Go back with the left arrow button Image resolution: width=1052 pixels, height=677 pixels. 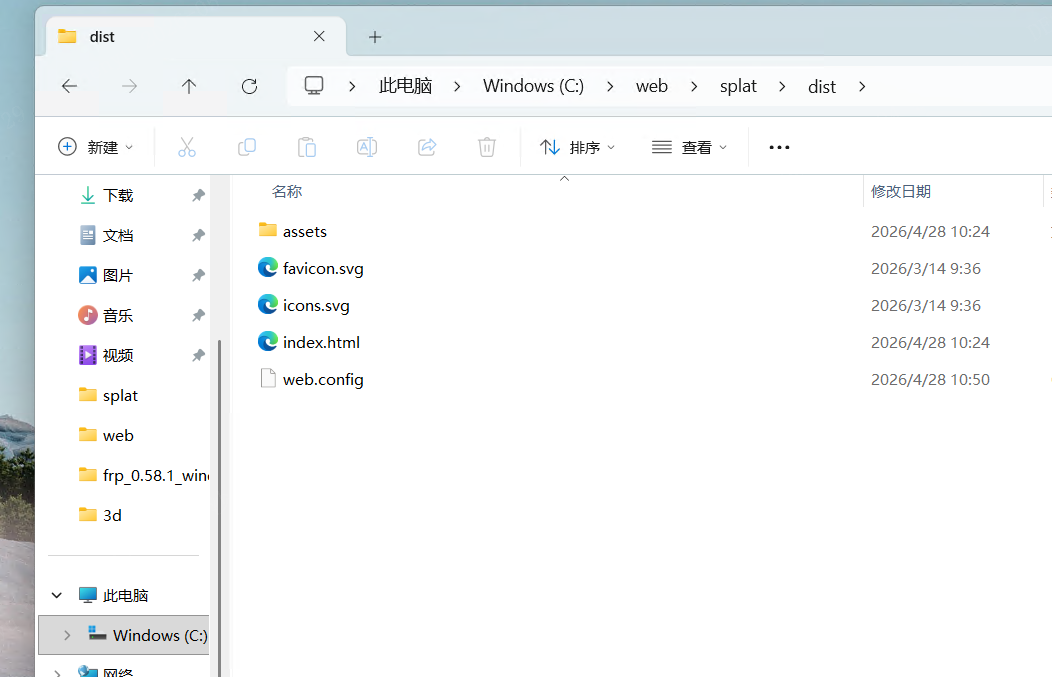click(x=70, y=86)
